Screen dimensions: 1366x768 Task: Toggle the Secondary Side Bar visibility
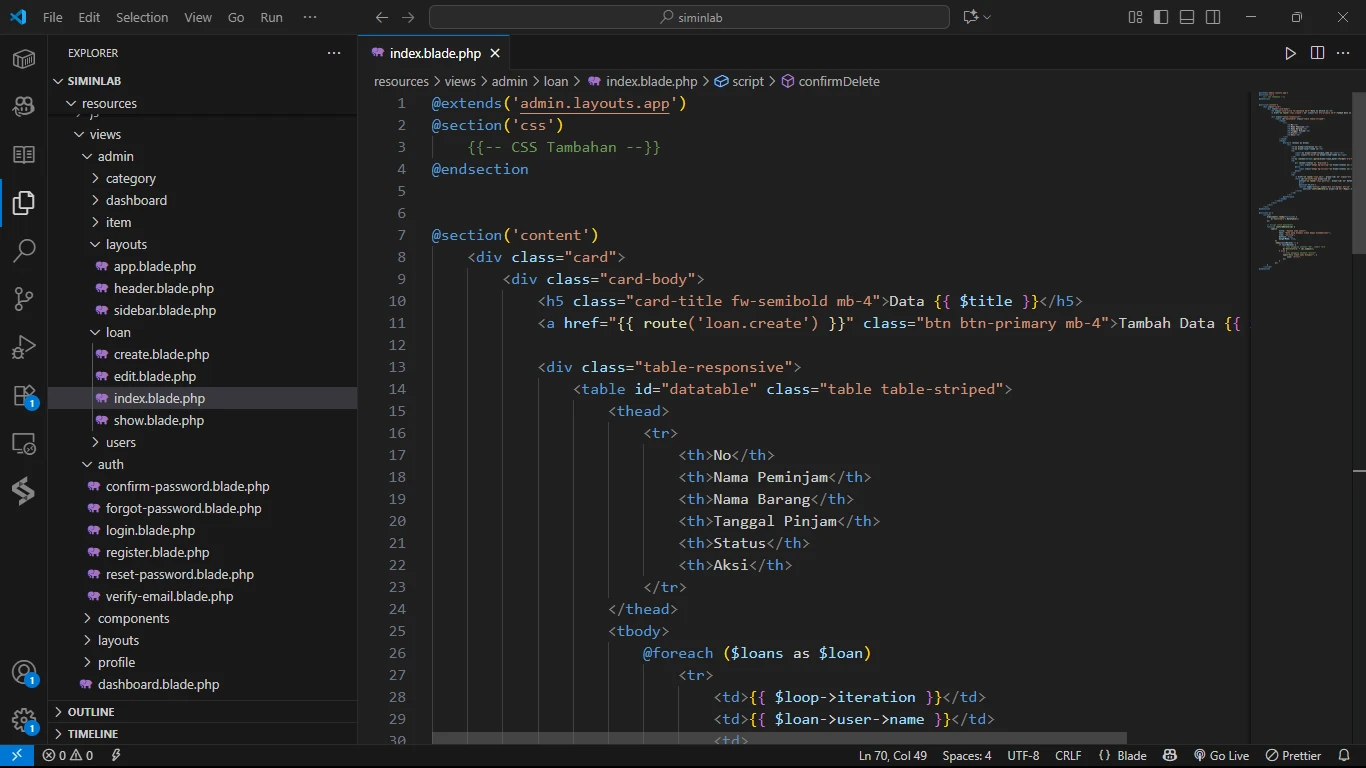pyautogui.click(x=1213, y=17)
